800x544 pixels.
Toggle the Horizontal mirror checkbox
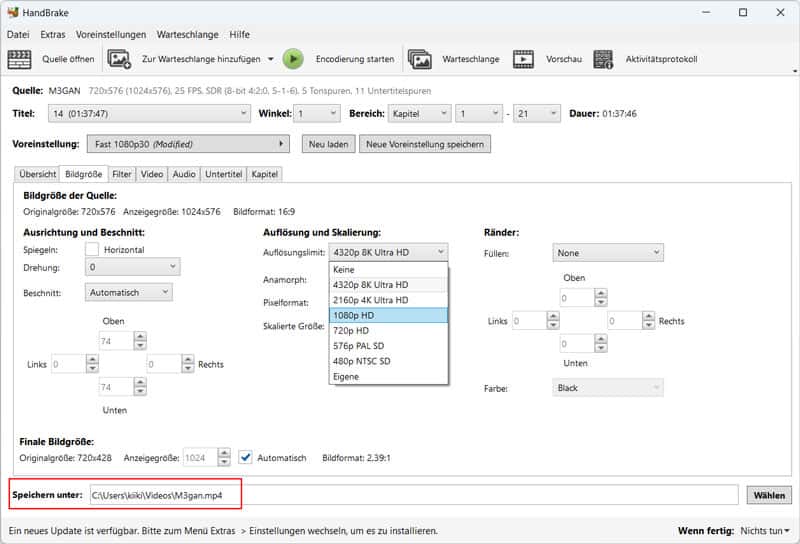pyautogui.click(x=92, y=250)
